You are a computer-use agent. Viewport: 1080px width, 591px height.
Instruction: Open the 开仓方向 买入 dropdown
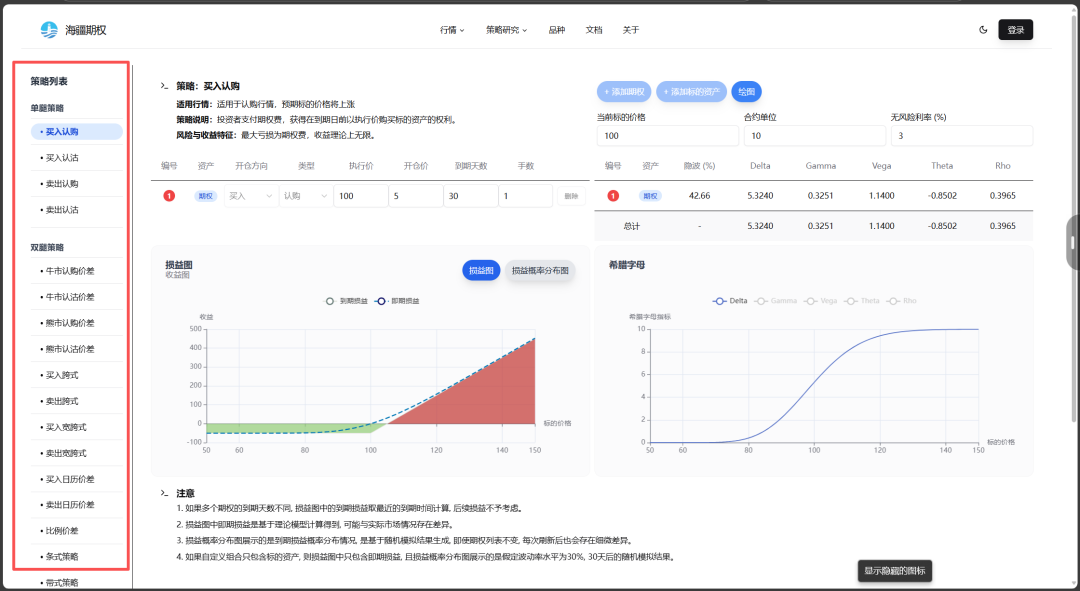[x=250, y=197]
